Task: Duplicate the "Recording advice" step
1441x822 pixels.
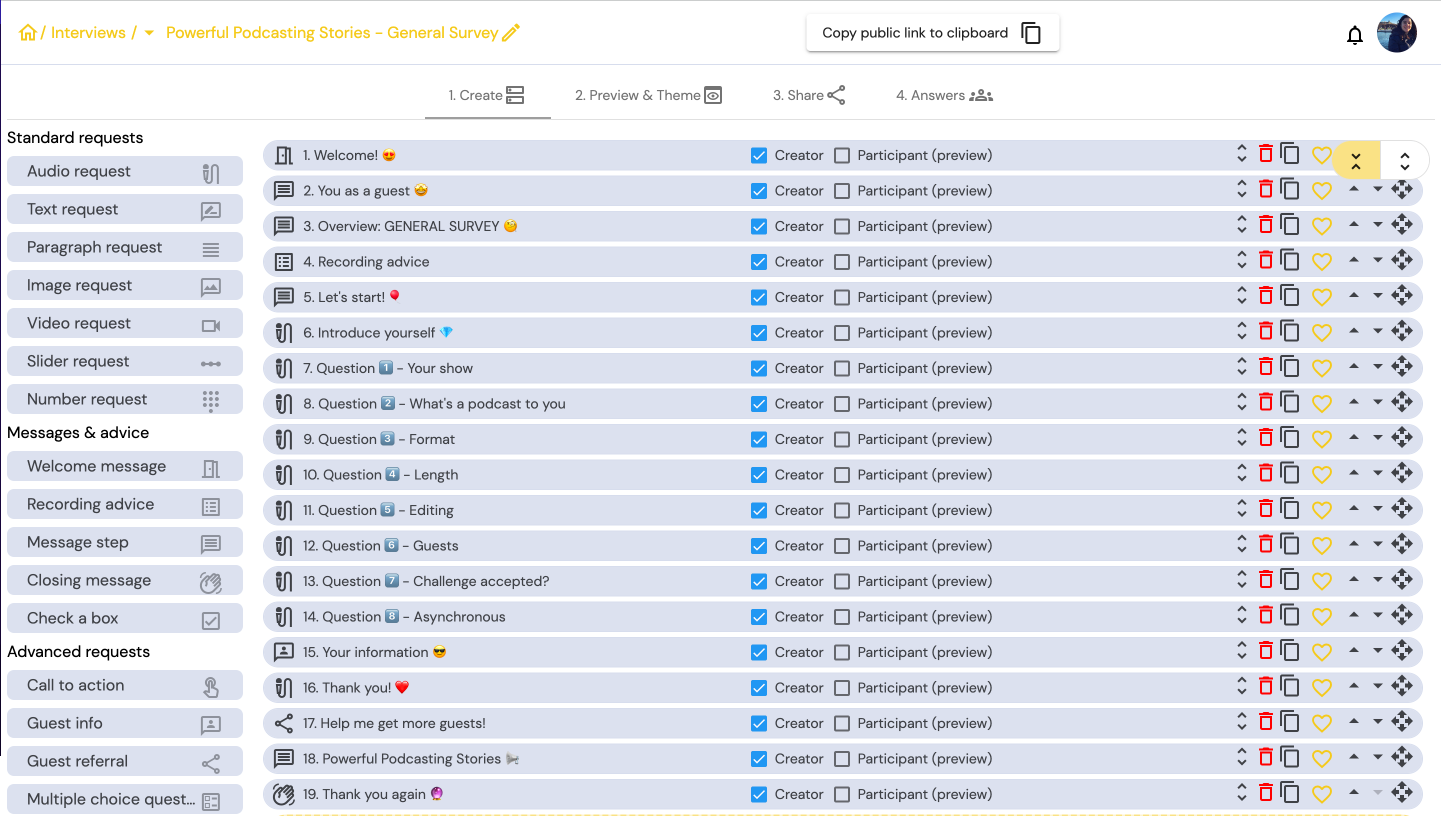Action: click(x=1290, y=260)
